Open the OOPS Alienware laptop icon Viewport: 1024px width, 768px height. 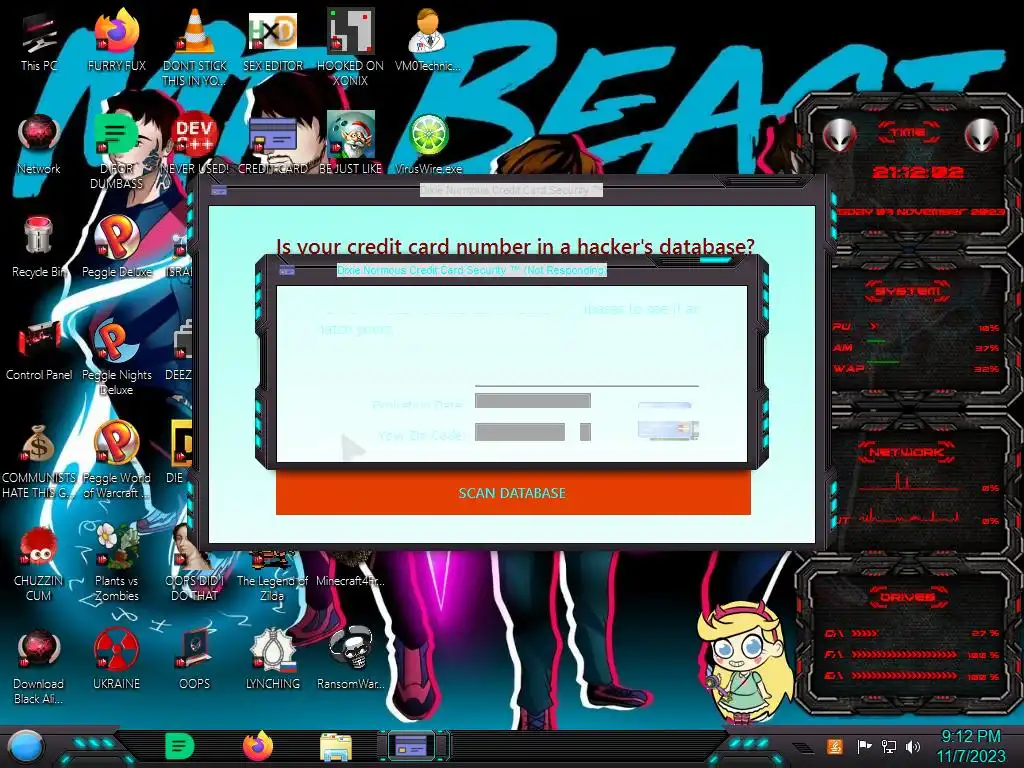(194, 660)
